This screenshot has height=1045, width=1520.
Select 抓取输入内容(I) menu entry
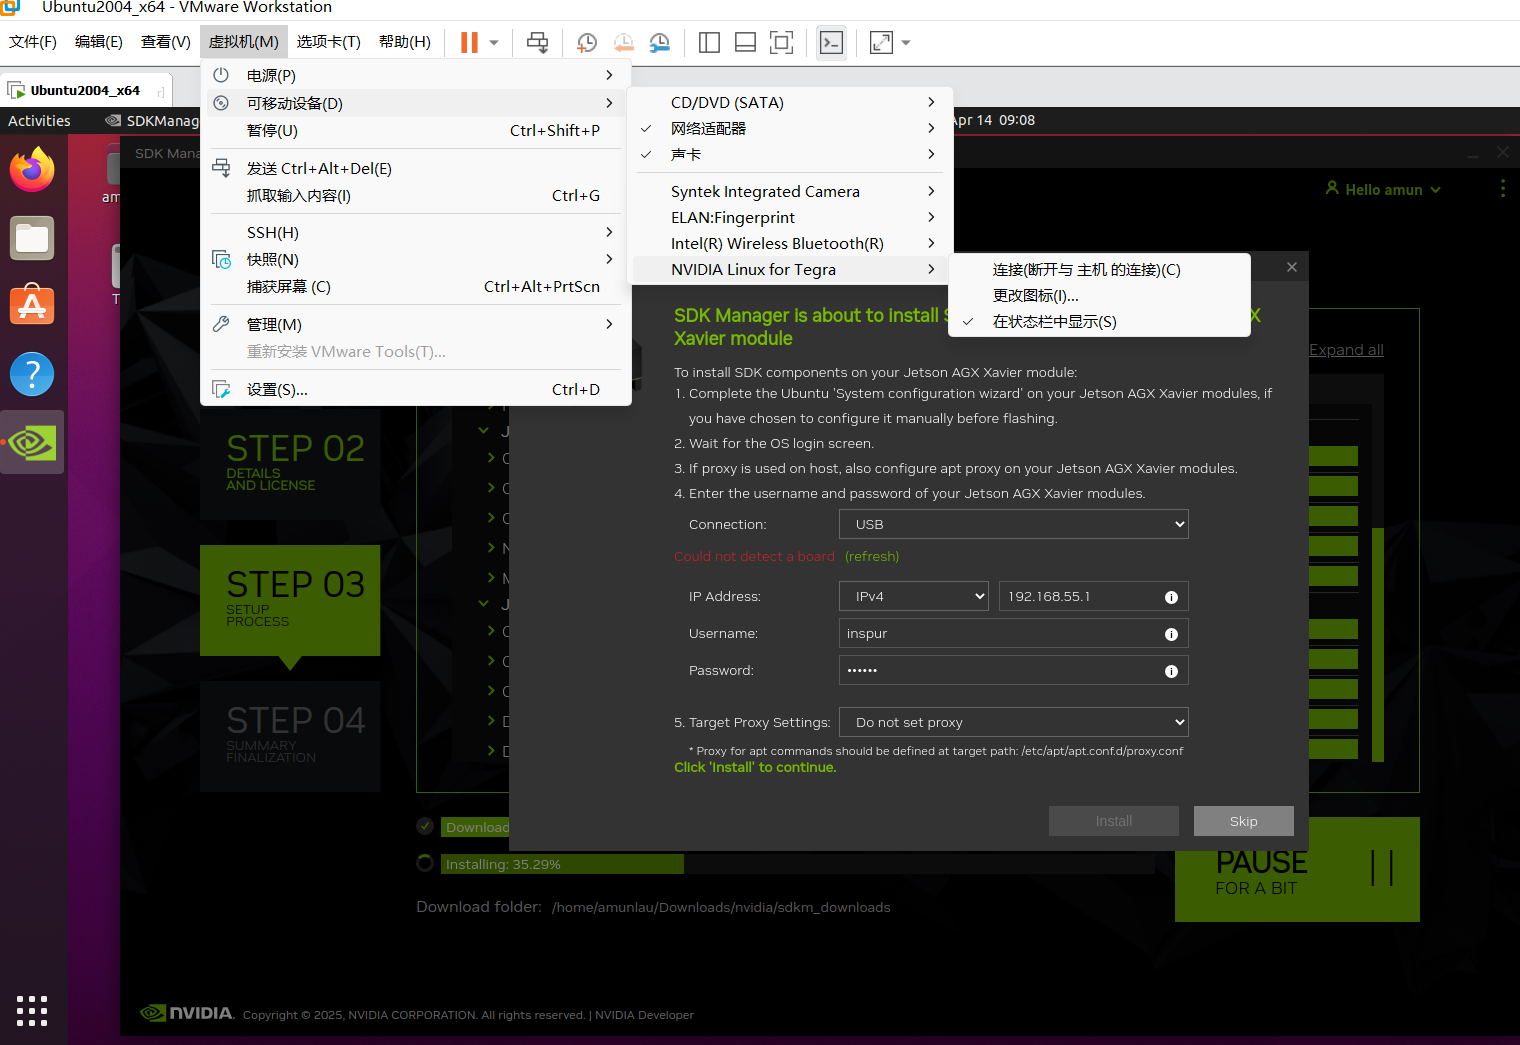(x=416, y=196)
